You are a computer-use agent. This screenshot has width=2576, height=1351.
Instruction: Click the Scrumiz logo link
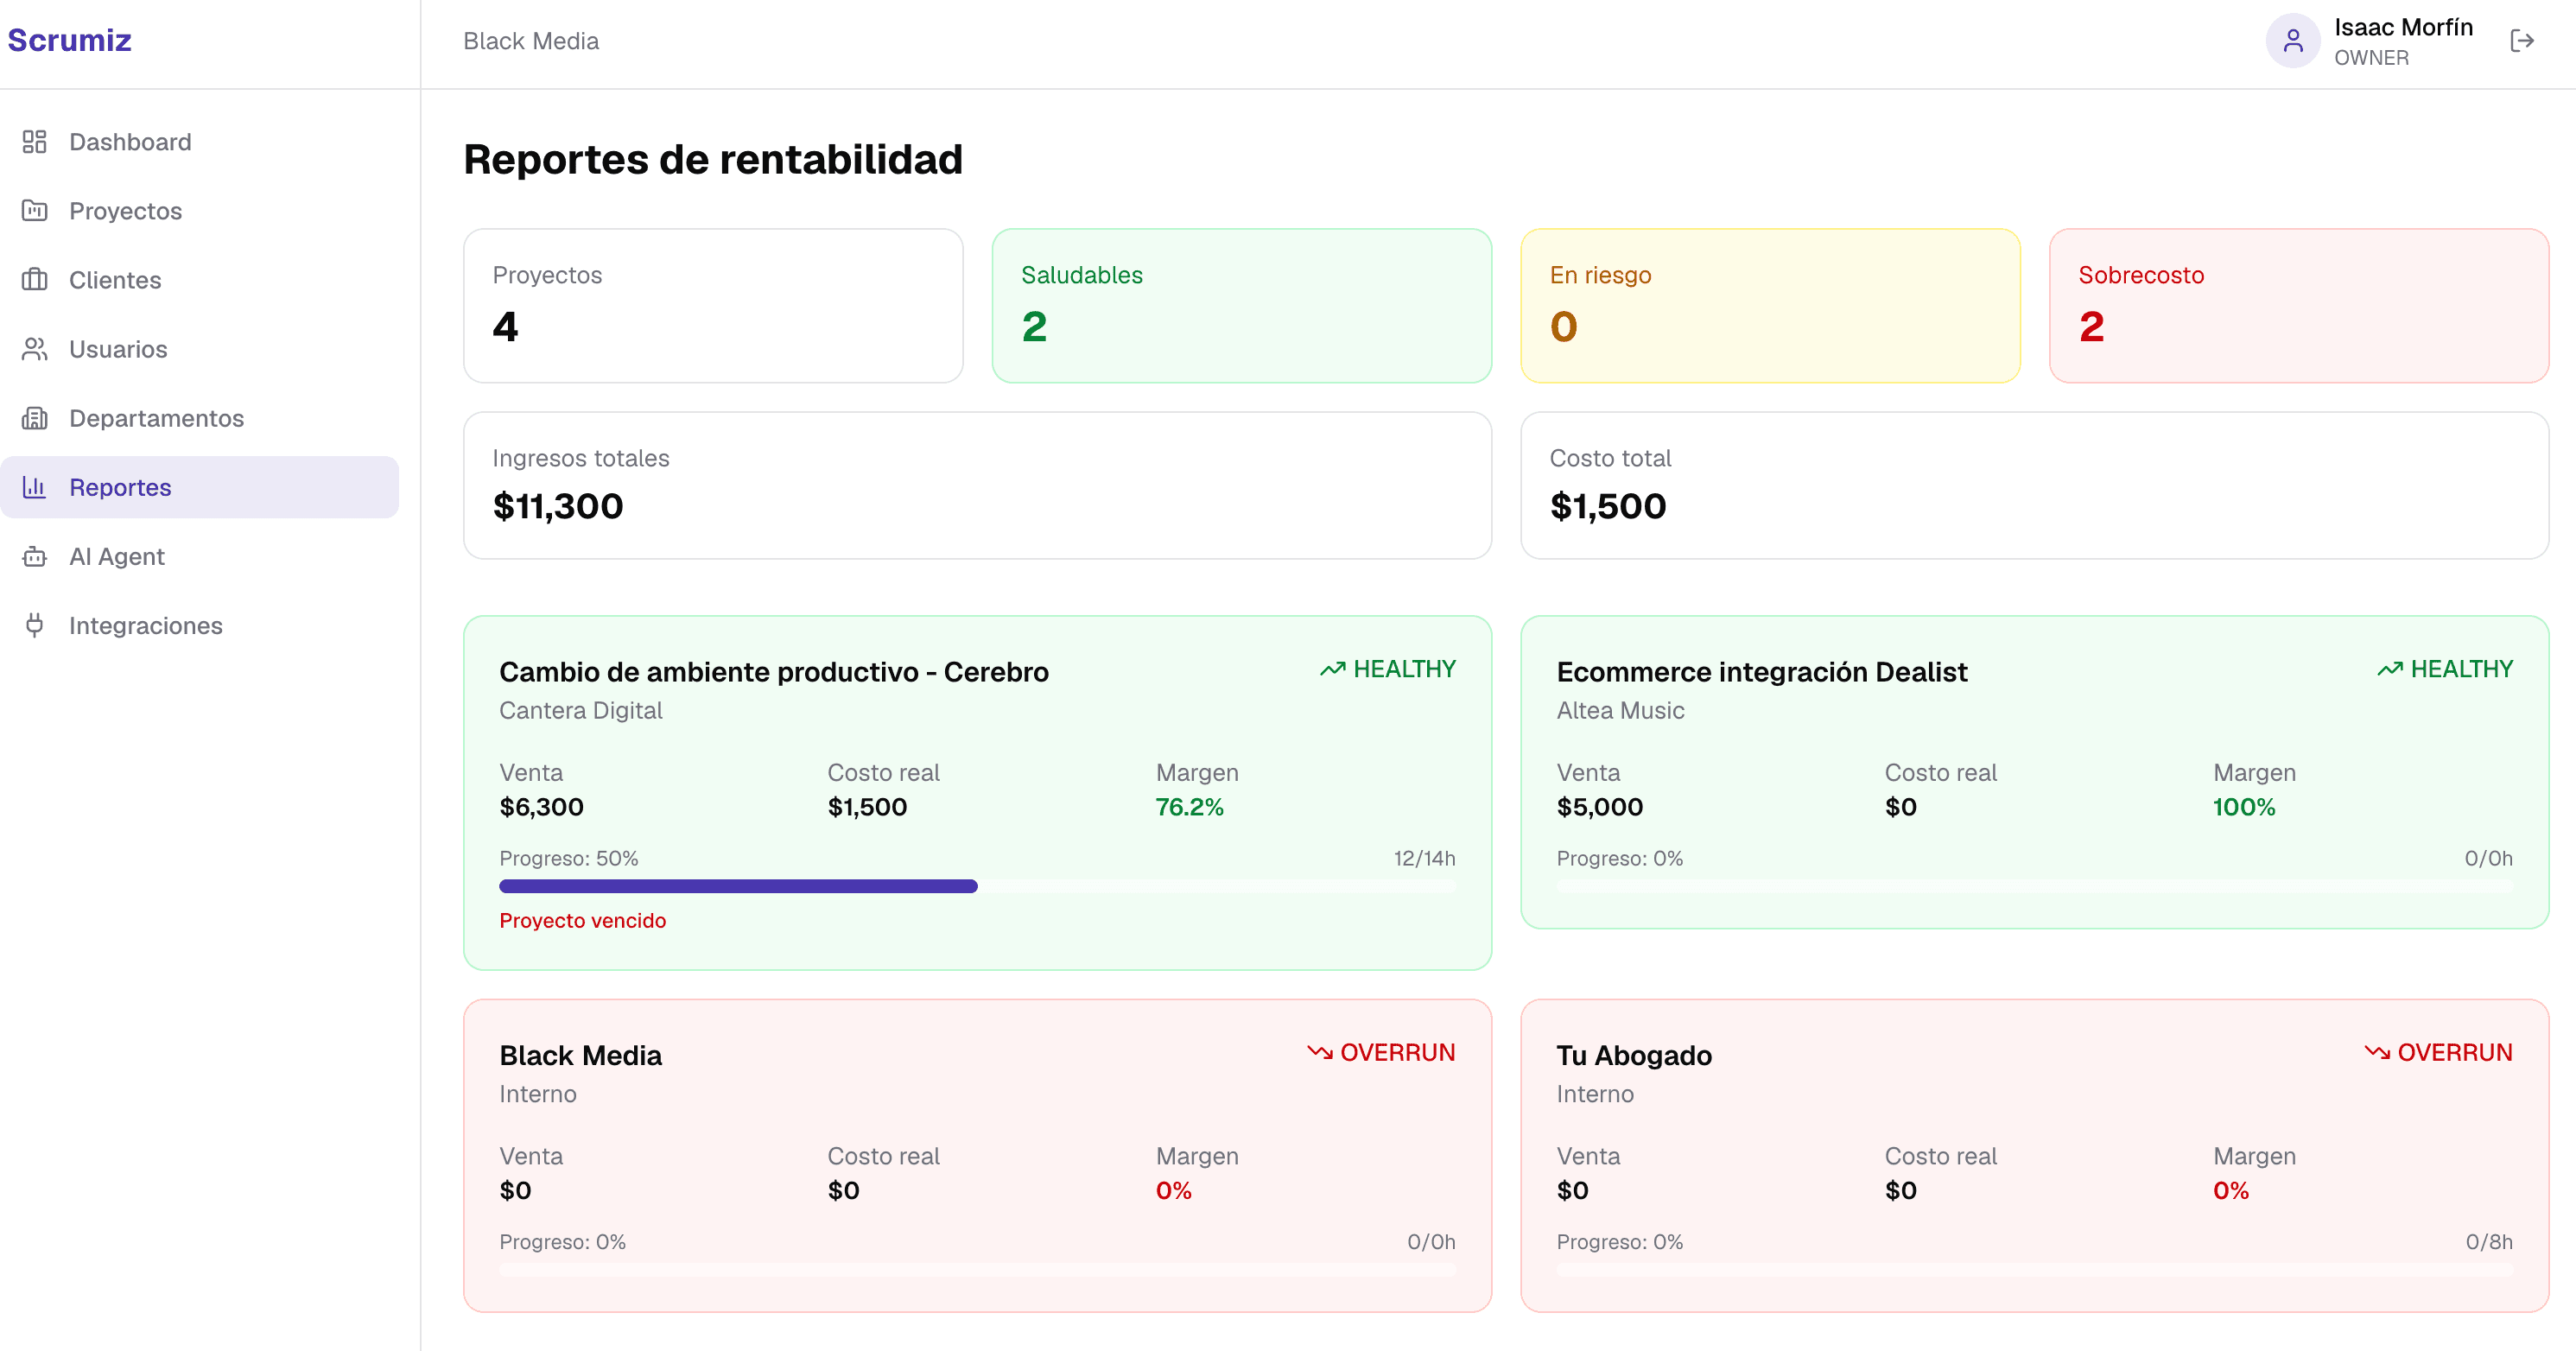click(70, 40)
